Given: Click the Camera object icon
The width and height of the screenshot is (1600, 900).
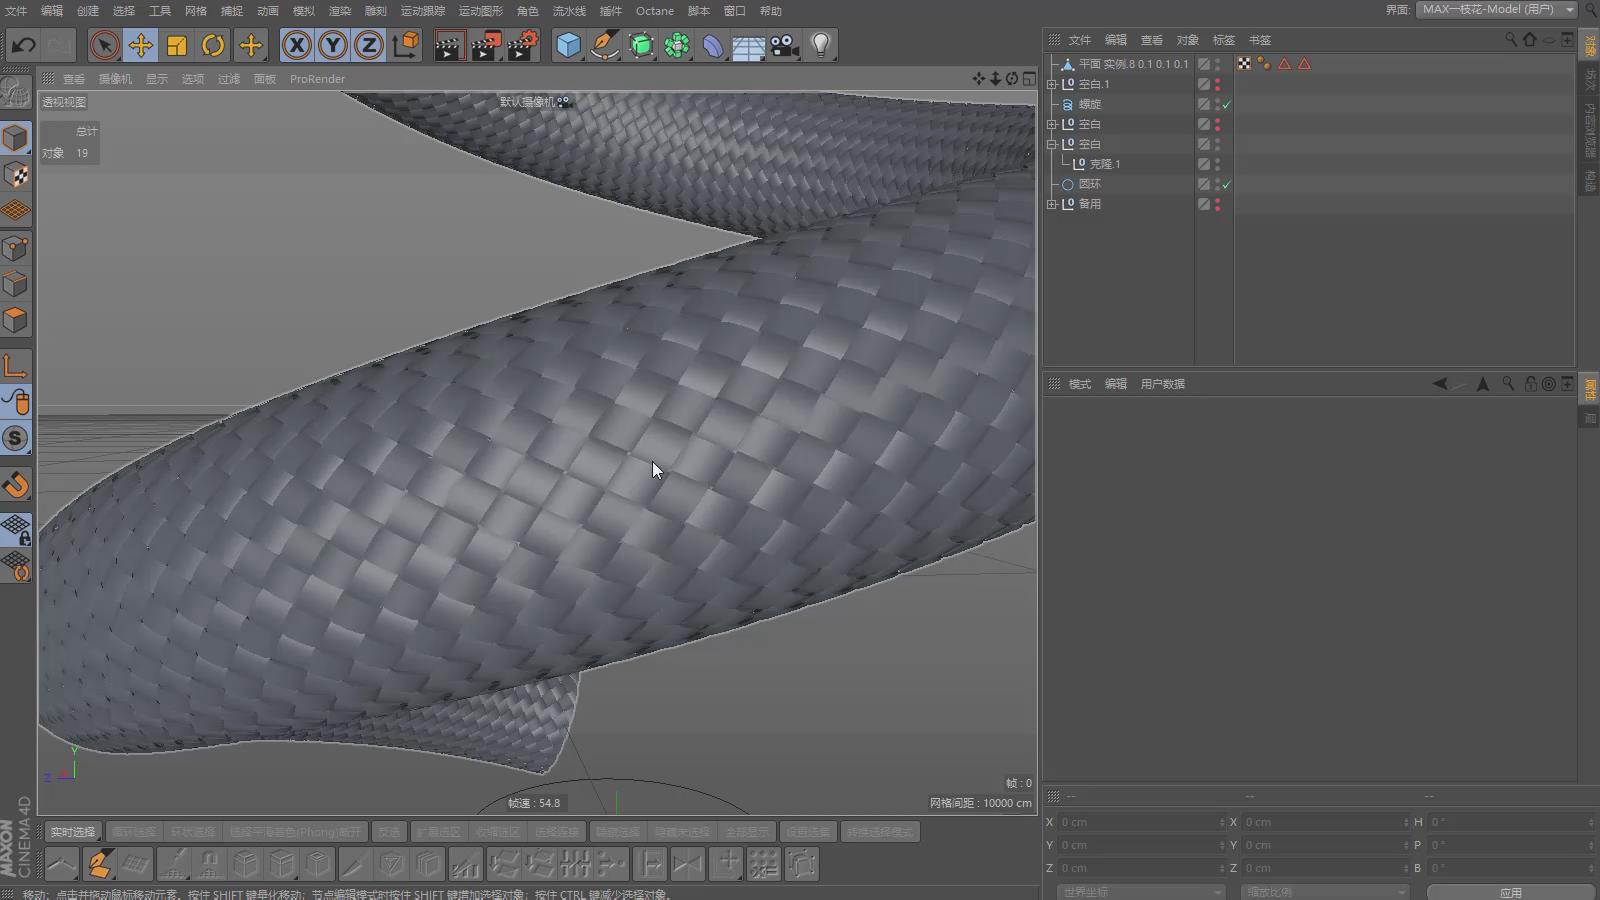Looking at the screenshot, I should point(784,45).
